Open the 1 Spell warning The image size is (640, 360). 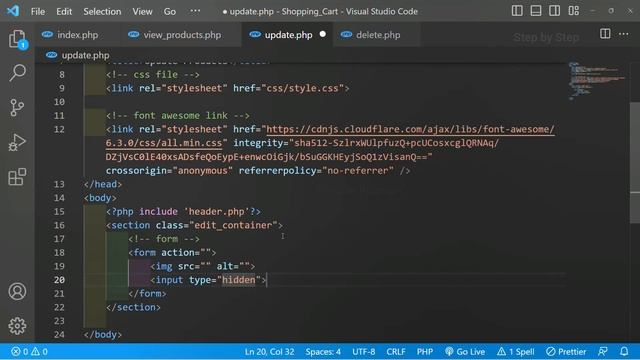[x=516, y=351]
